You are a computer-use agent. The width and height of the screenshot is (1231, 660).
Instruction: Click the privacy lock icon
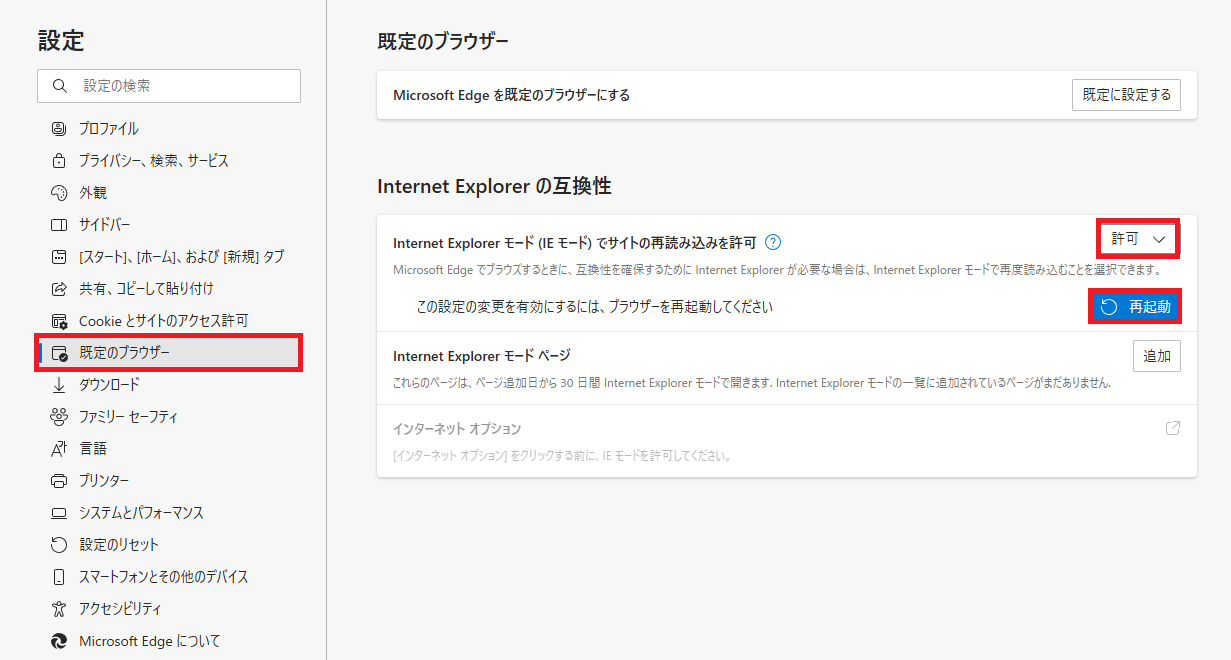pos(59,161)
